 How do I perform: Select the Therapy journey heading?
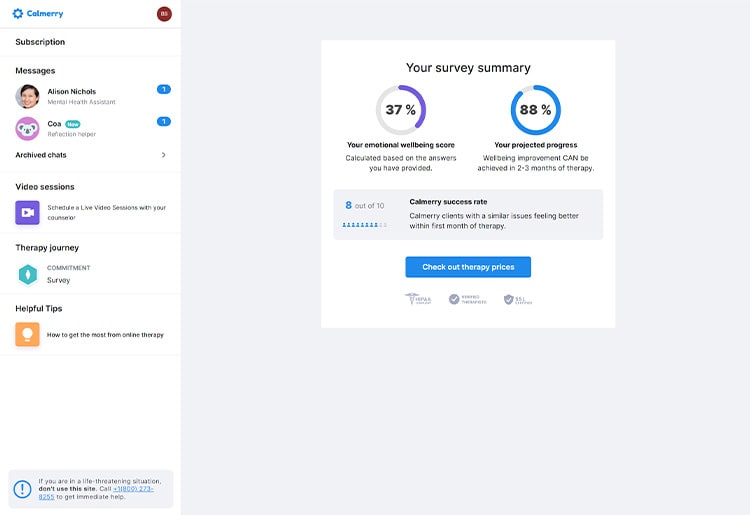coord(47,248)
